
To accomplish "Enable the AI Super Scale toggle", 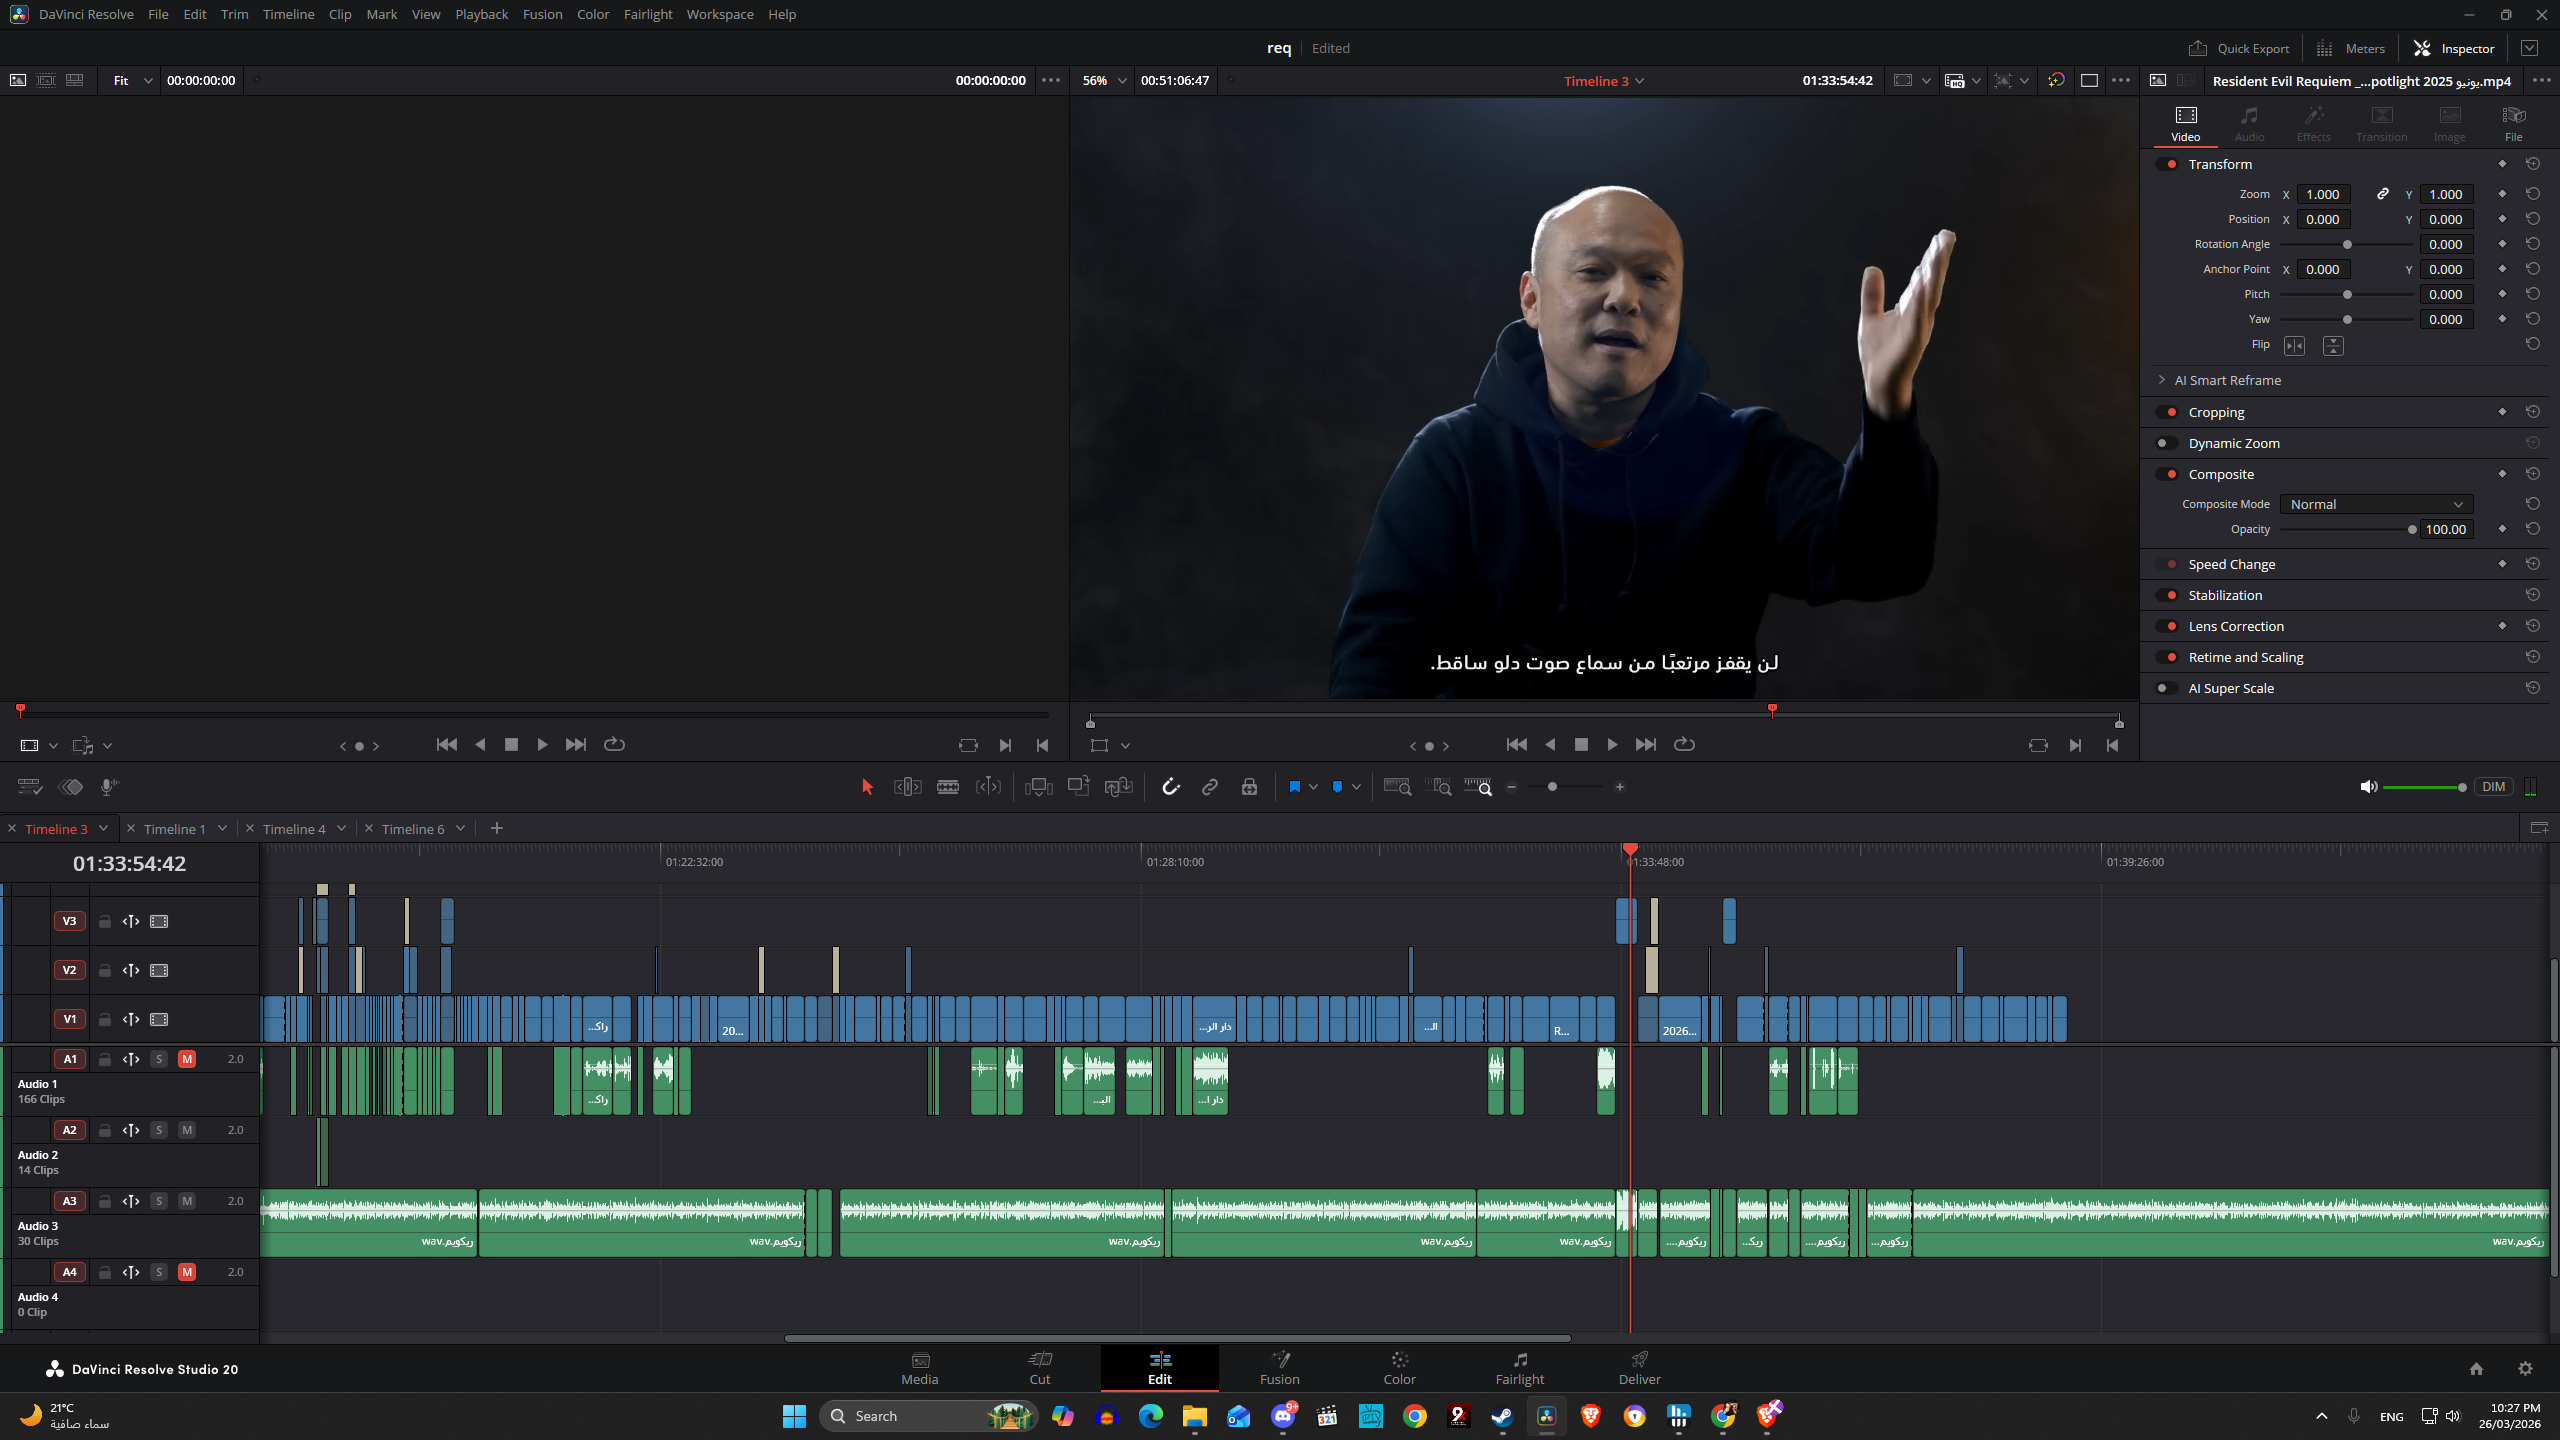I will pyautogui.click(x=2168, y=688).
